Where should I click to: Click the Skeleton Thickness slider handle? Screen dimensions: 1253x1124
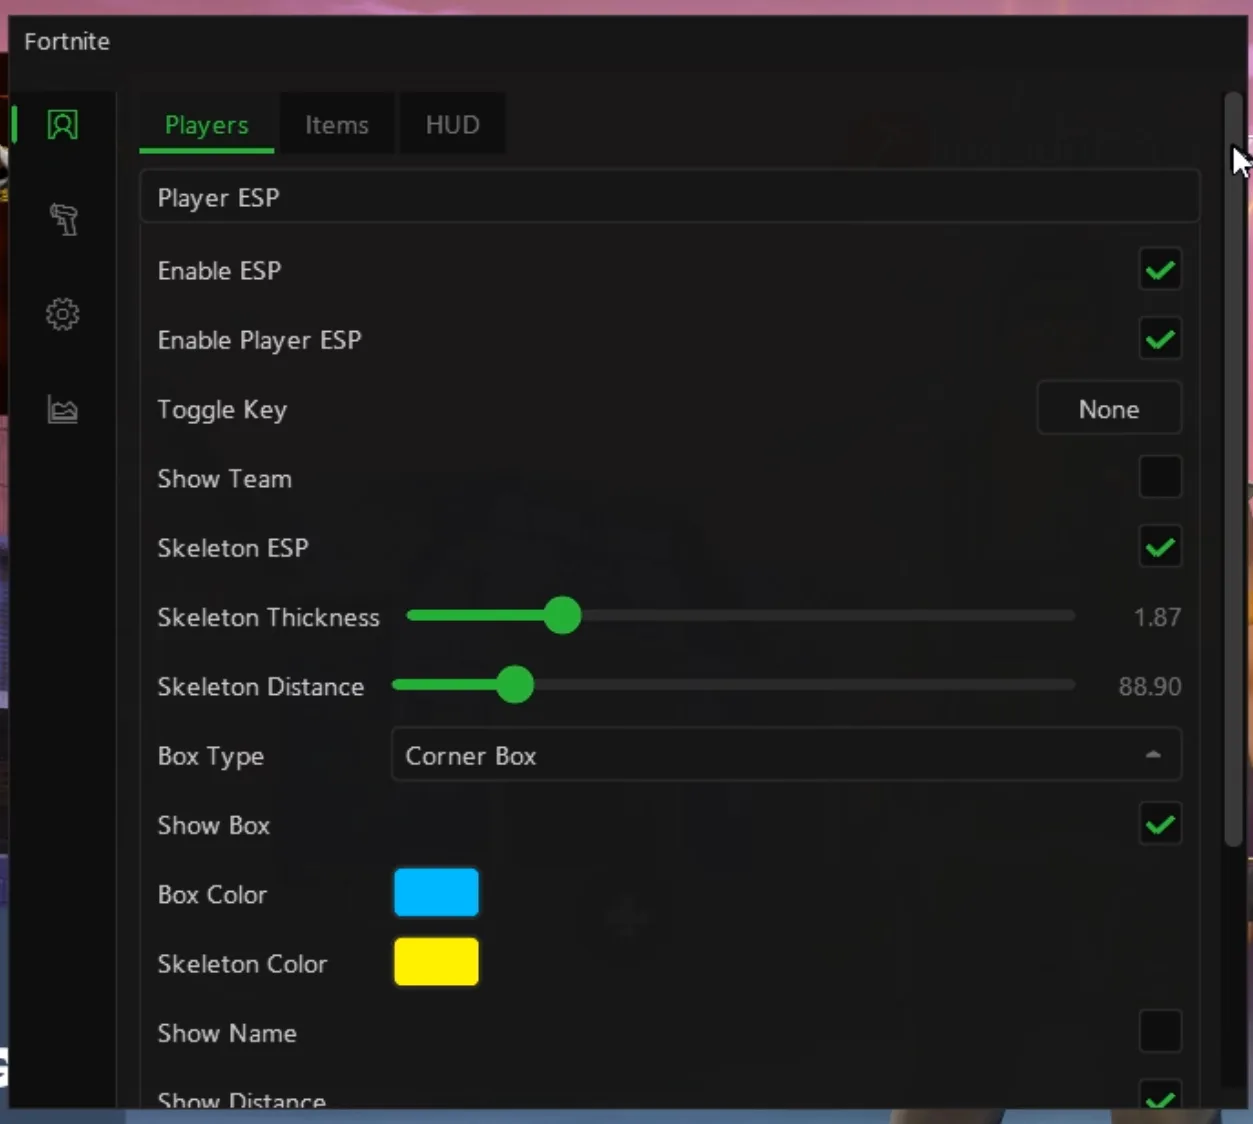pyautogui.click(x=563, y=616)
